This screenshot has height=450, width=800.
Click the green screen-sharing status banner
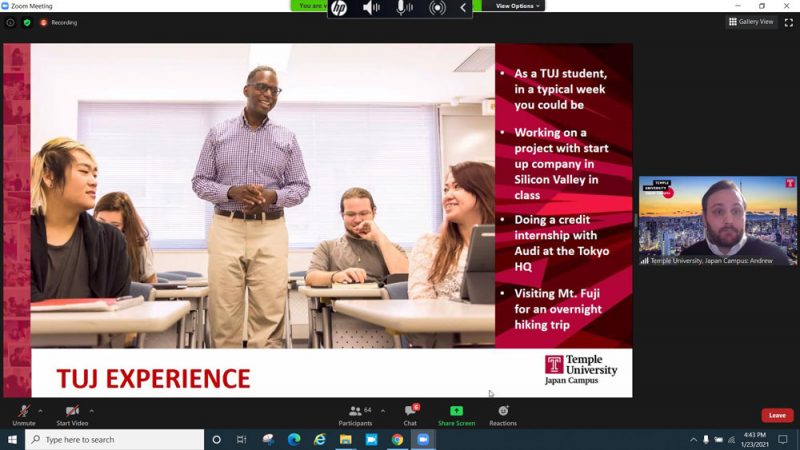pos(309,6)
